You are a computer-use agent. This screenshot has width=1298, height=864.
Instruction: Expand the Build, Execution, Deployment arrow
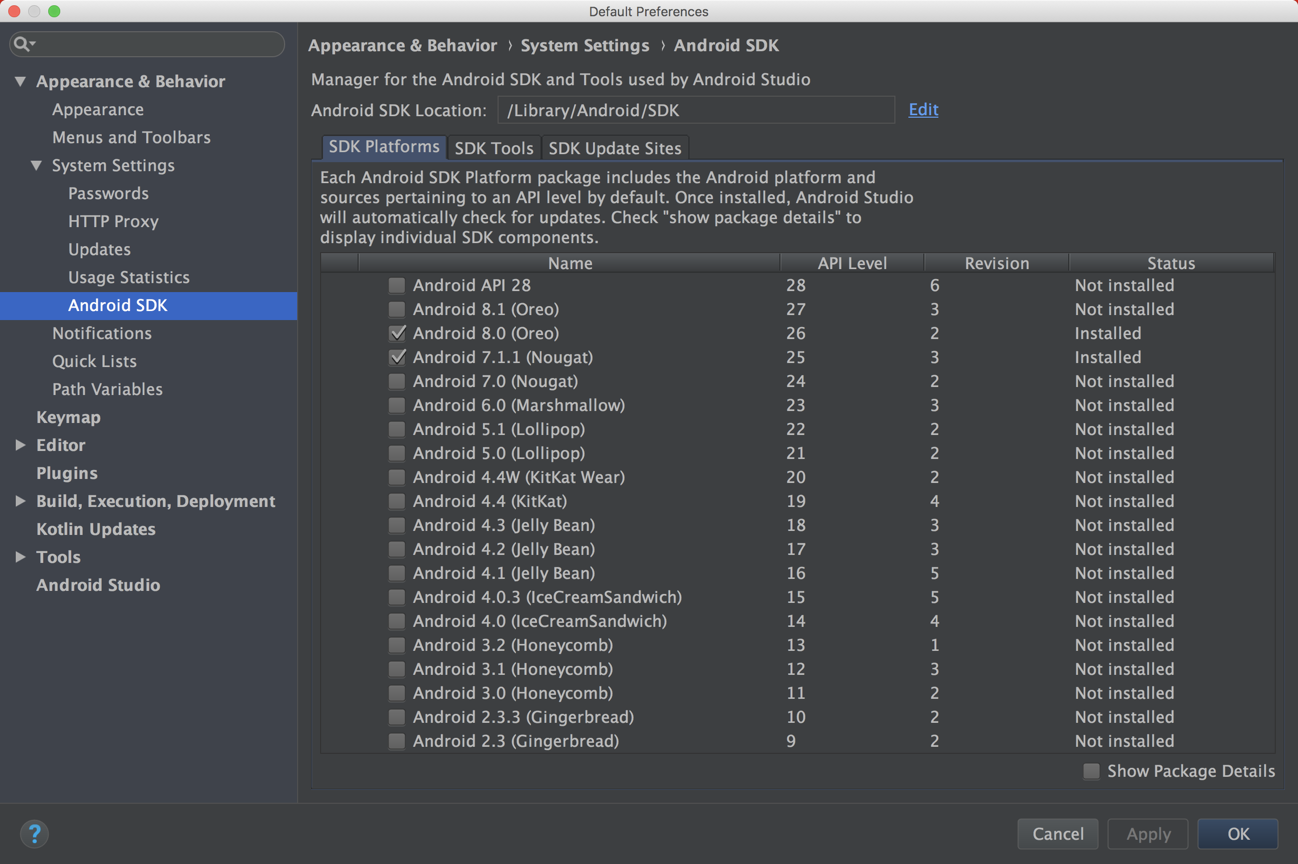coord(20,501)
